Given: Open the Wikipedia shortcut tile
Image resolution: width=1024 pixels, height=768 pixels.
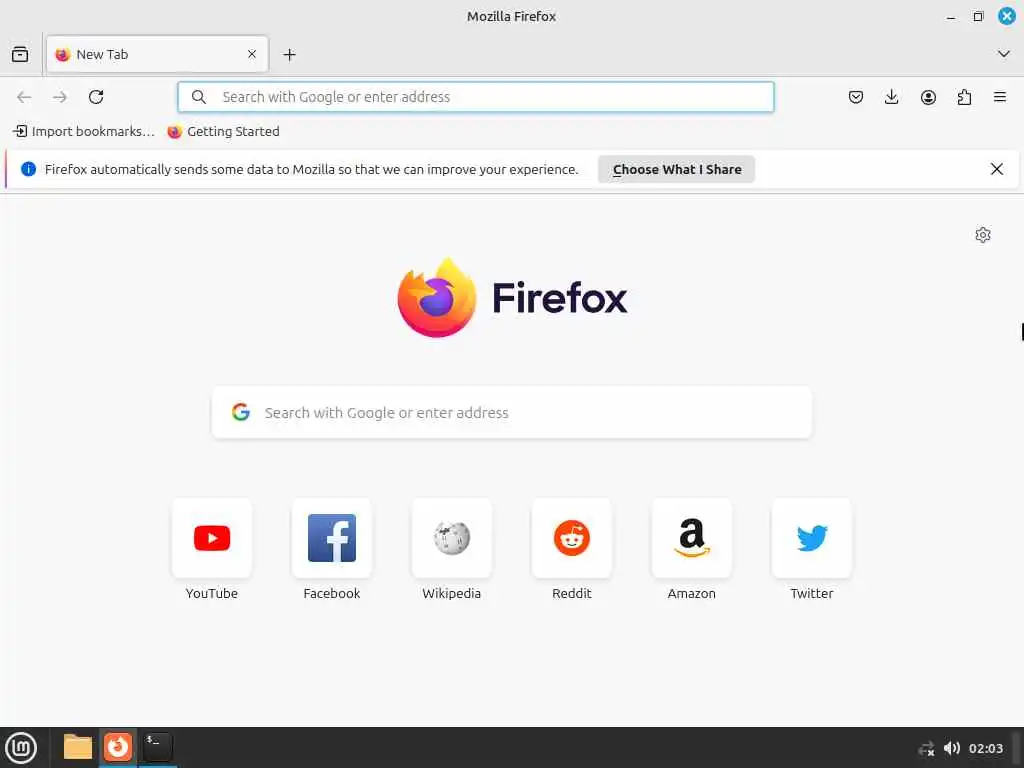Looking at the screenshot, I should click(x=452, y=538).
